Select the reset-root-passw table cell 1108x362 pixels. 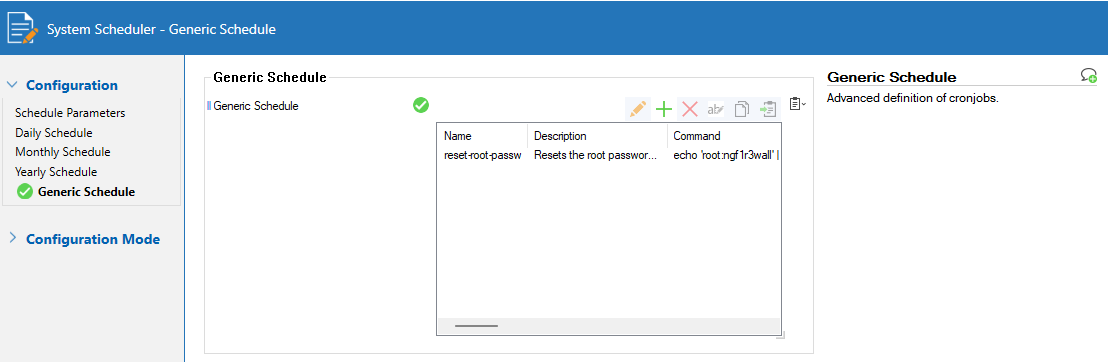(x=483, y=156)
